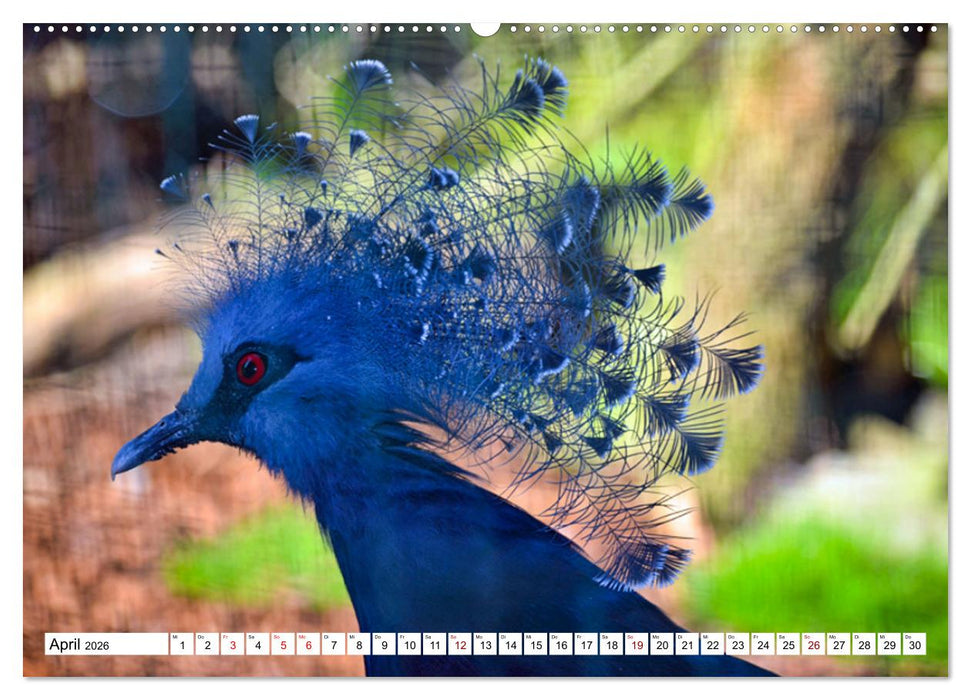Screen dimensions: 971x700
Task: Select the date cell for April 14
Action: pos(509,644)
